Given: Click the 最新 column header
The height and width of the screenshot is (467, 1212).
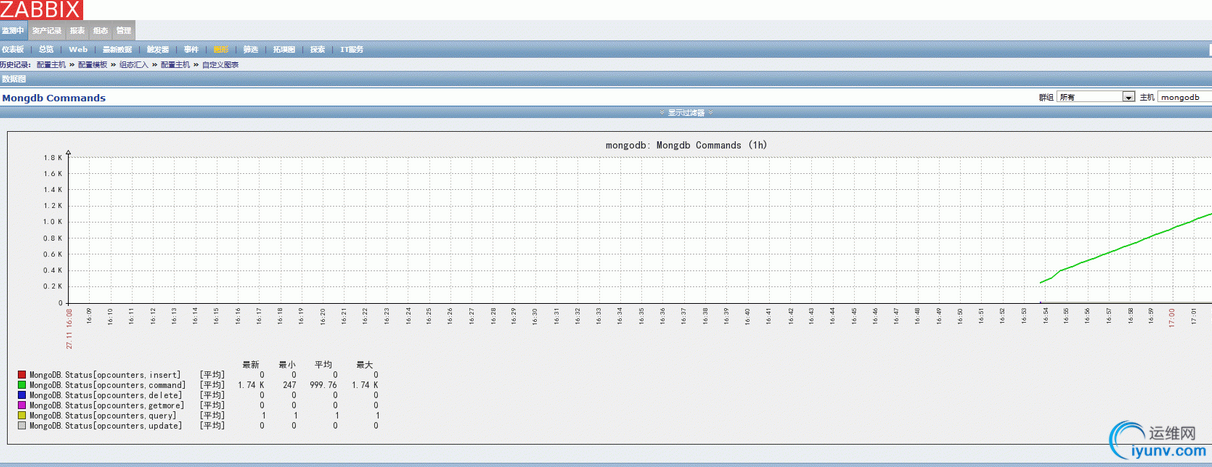Looking at the screenshot, I should (x=251, y=364).
